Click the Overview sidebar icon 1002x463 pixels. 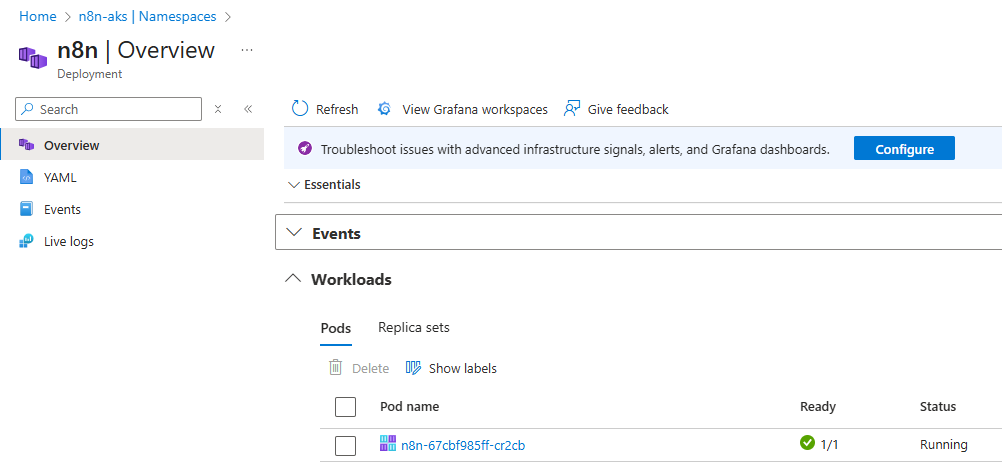click(x=26, y=145)
